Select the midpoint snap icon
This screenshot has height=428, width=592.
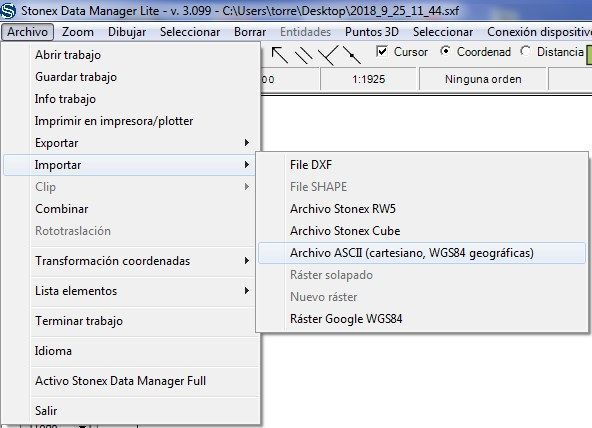352,55
